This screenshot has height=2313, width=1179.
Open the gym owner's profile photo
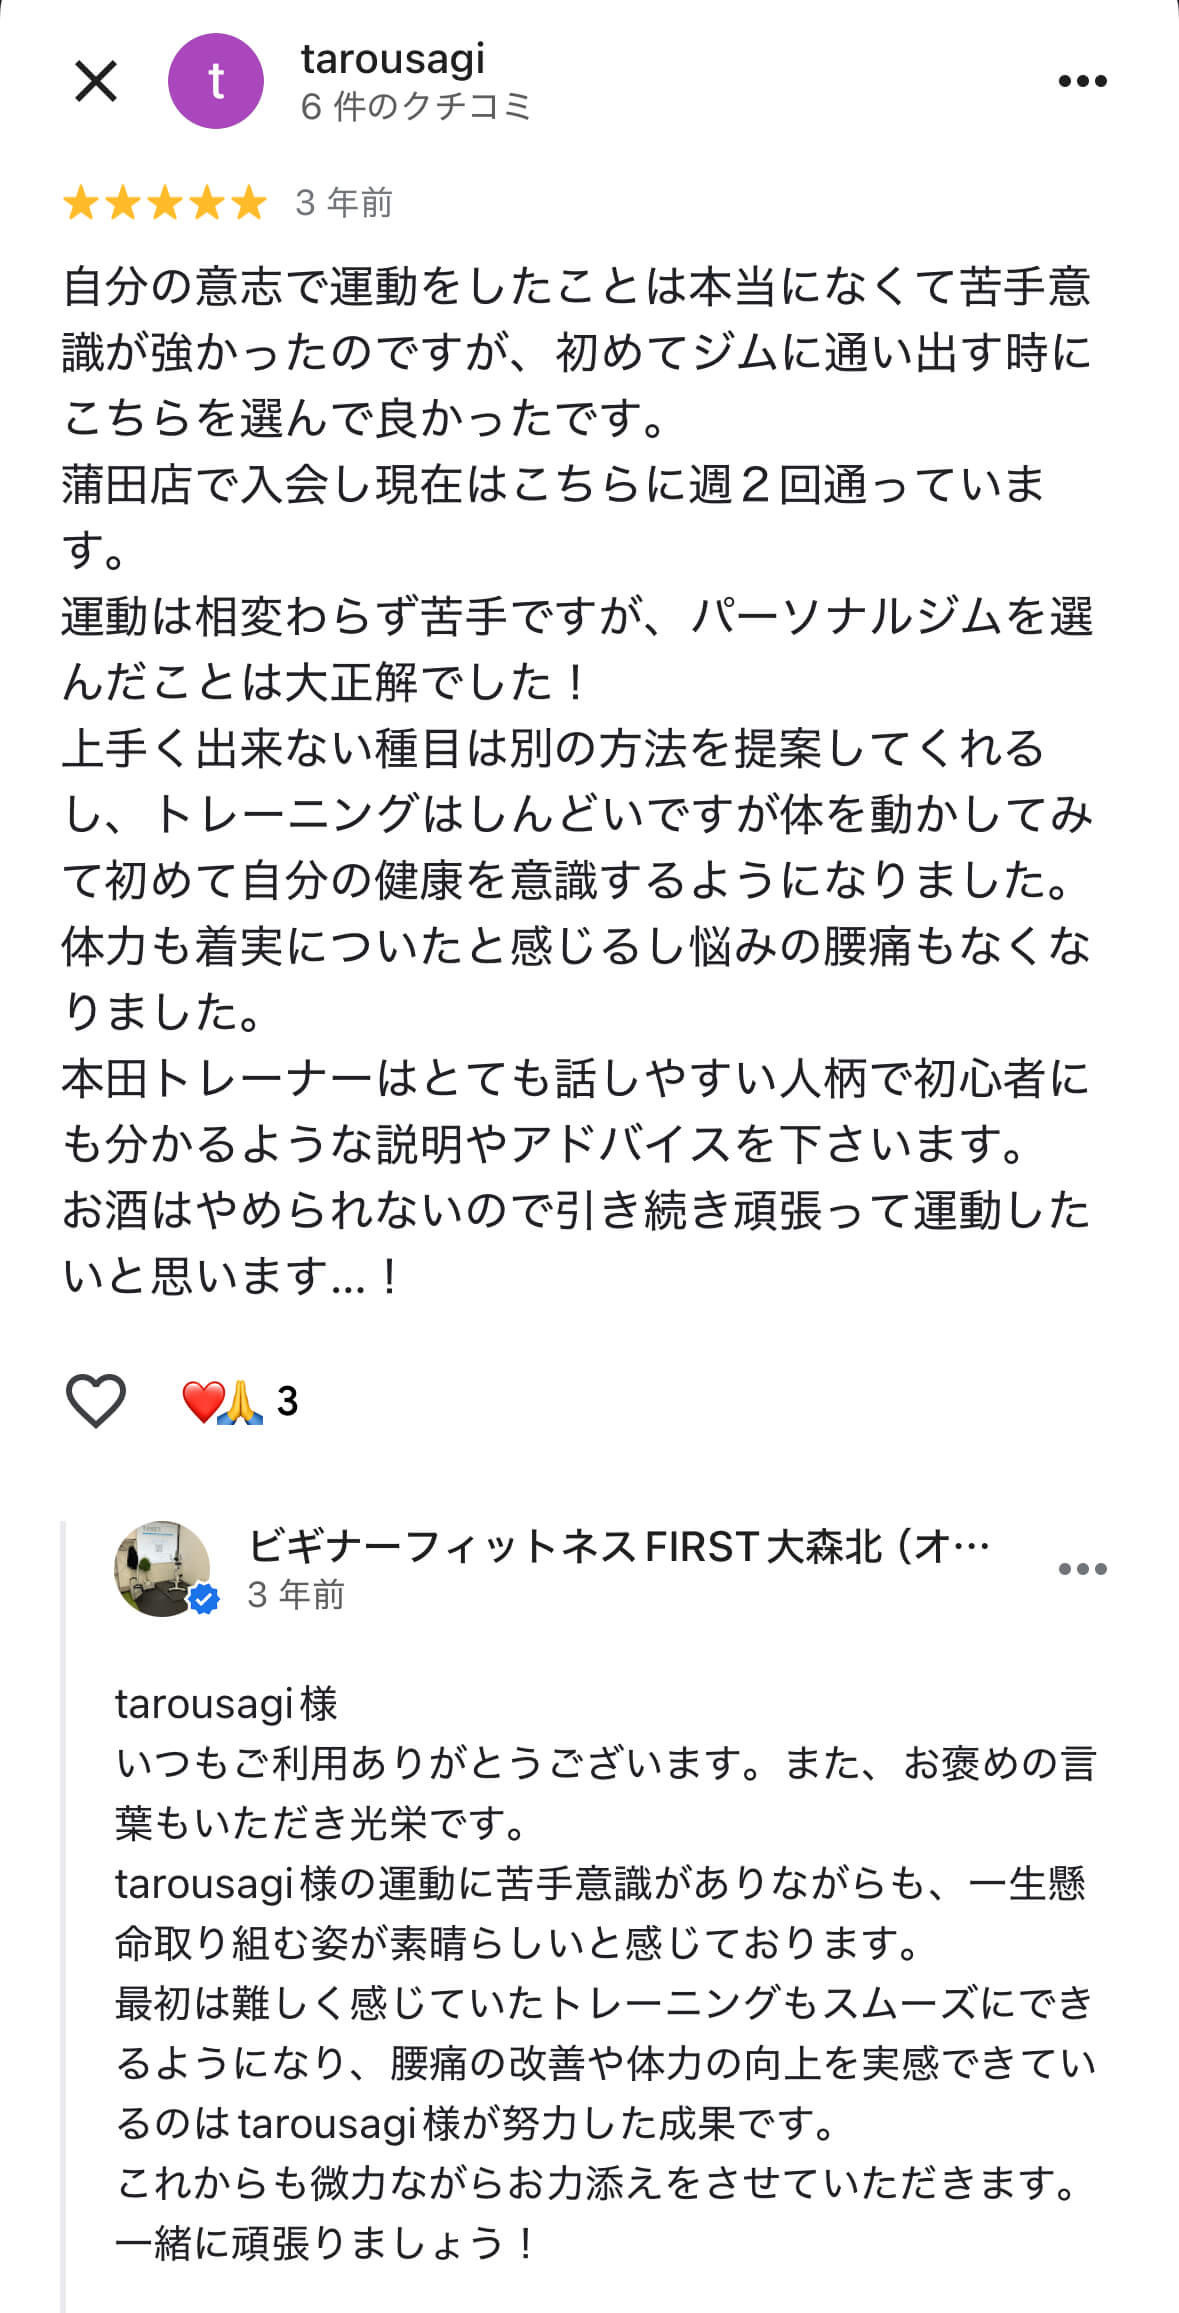click(x=162, y=1568)
